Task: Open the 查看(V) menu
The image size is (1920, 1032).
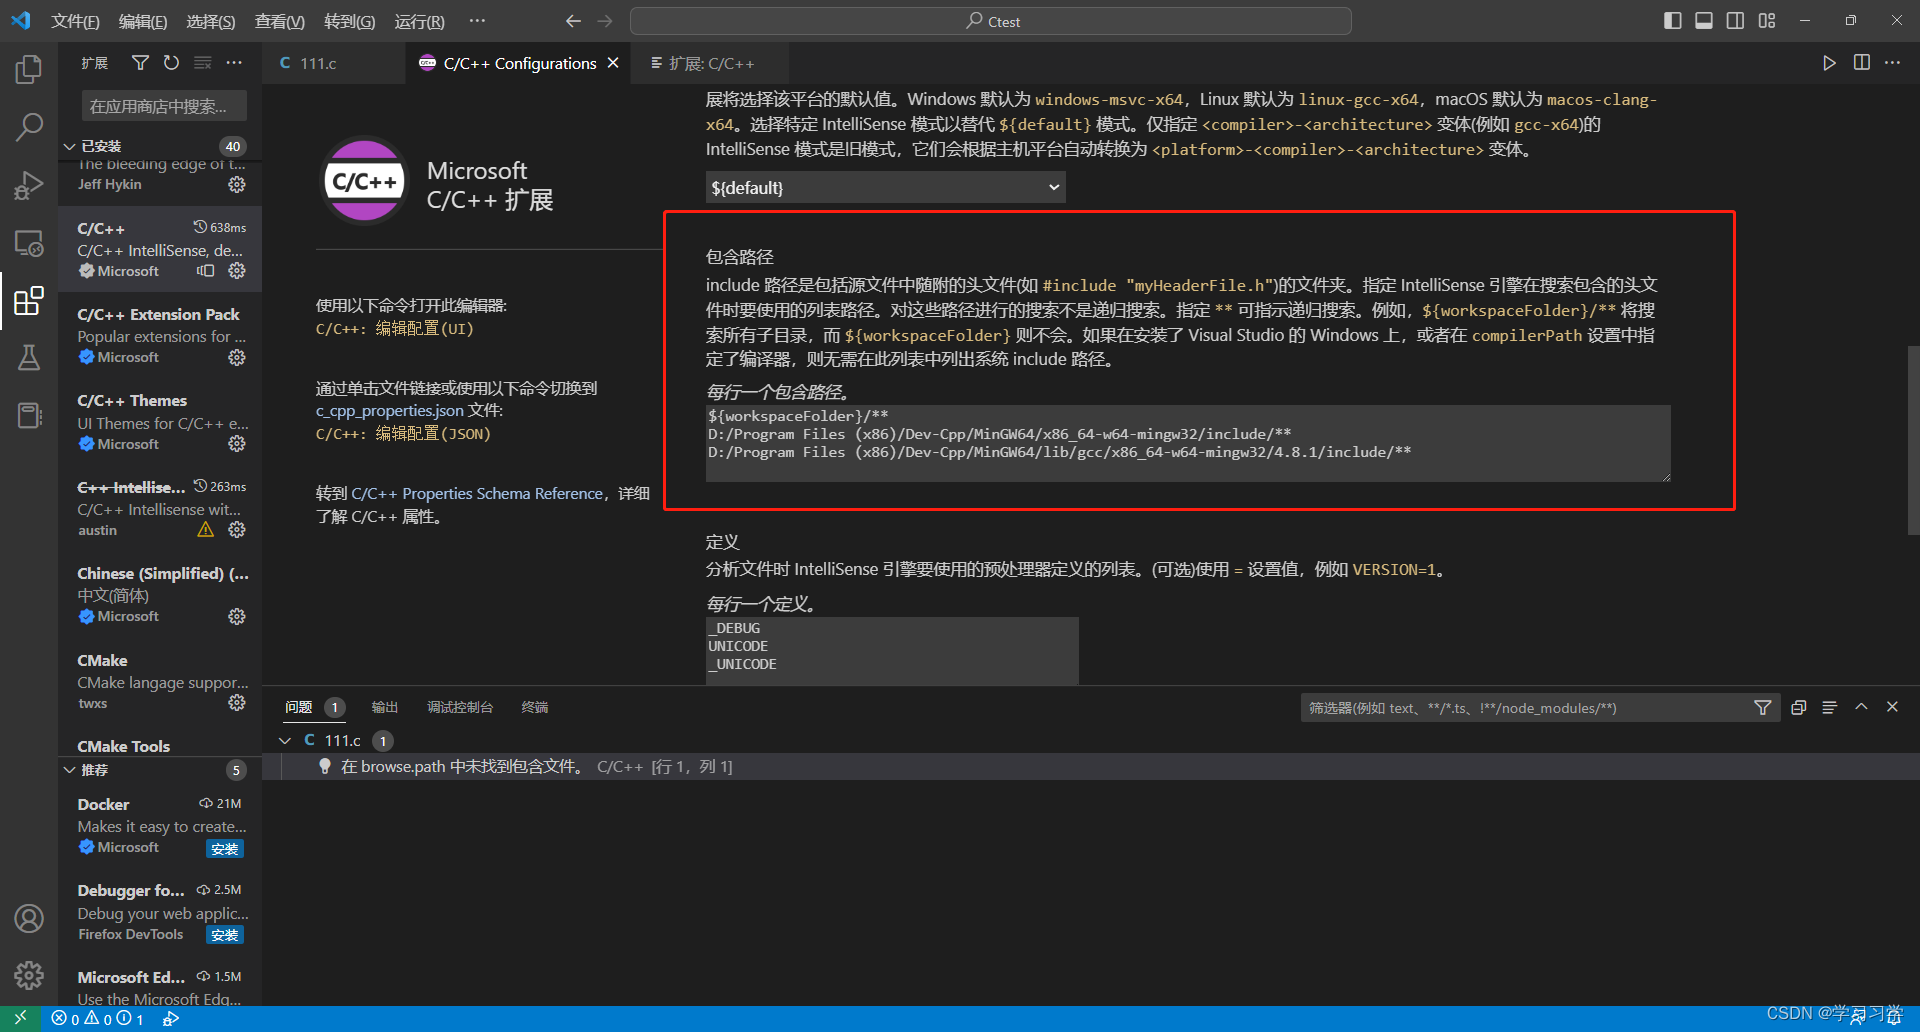Action: pos(279,21)
